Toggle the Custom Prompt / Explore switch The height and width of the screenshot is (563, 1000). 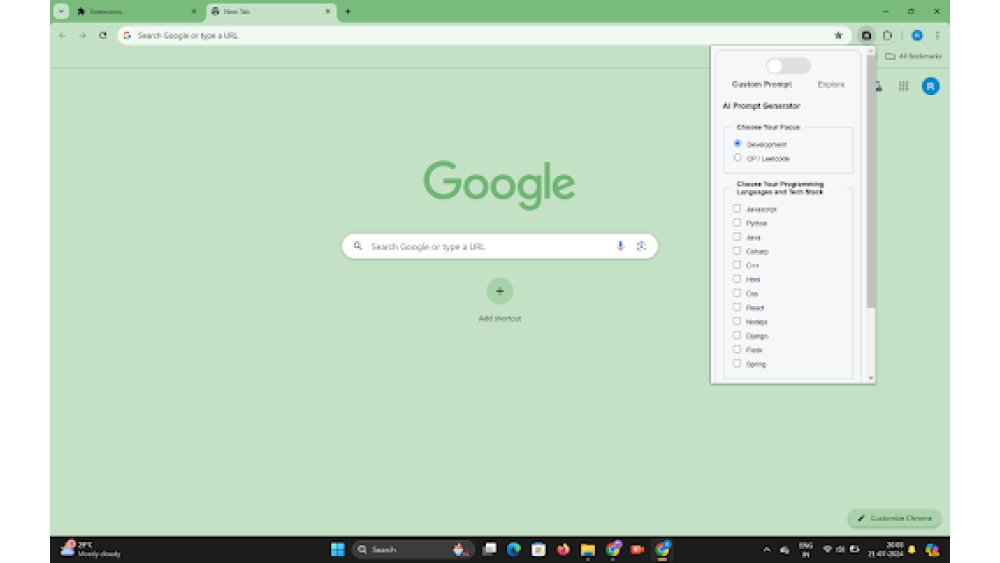(788, 66)
